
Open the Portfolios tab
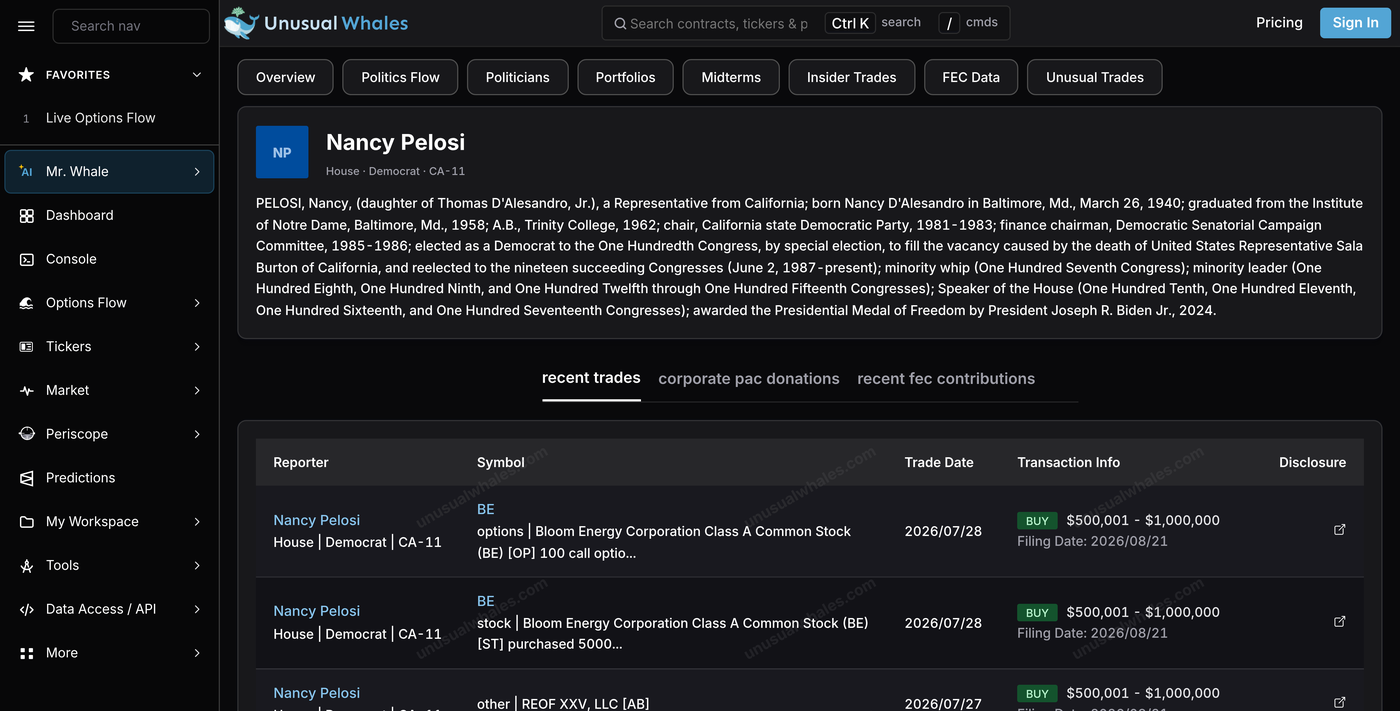click(x=625, y=77)
